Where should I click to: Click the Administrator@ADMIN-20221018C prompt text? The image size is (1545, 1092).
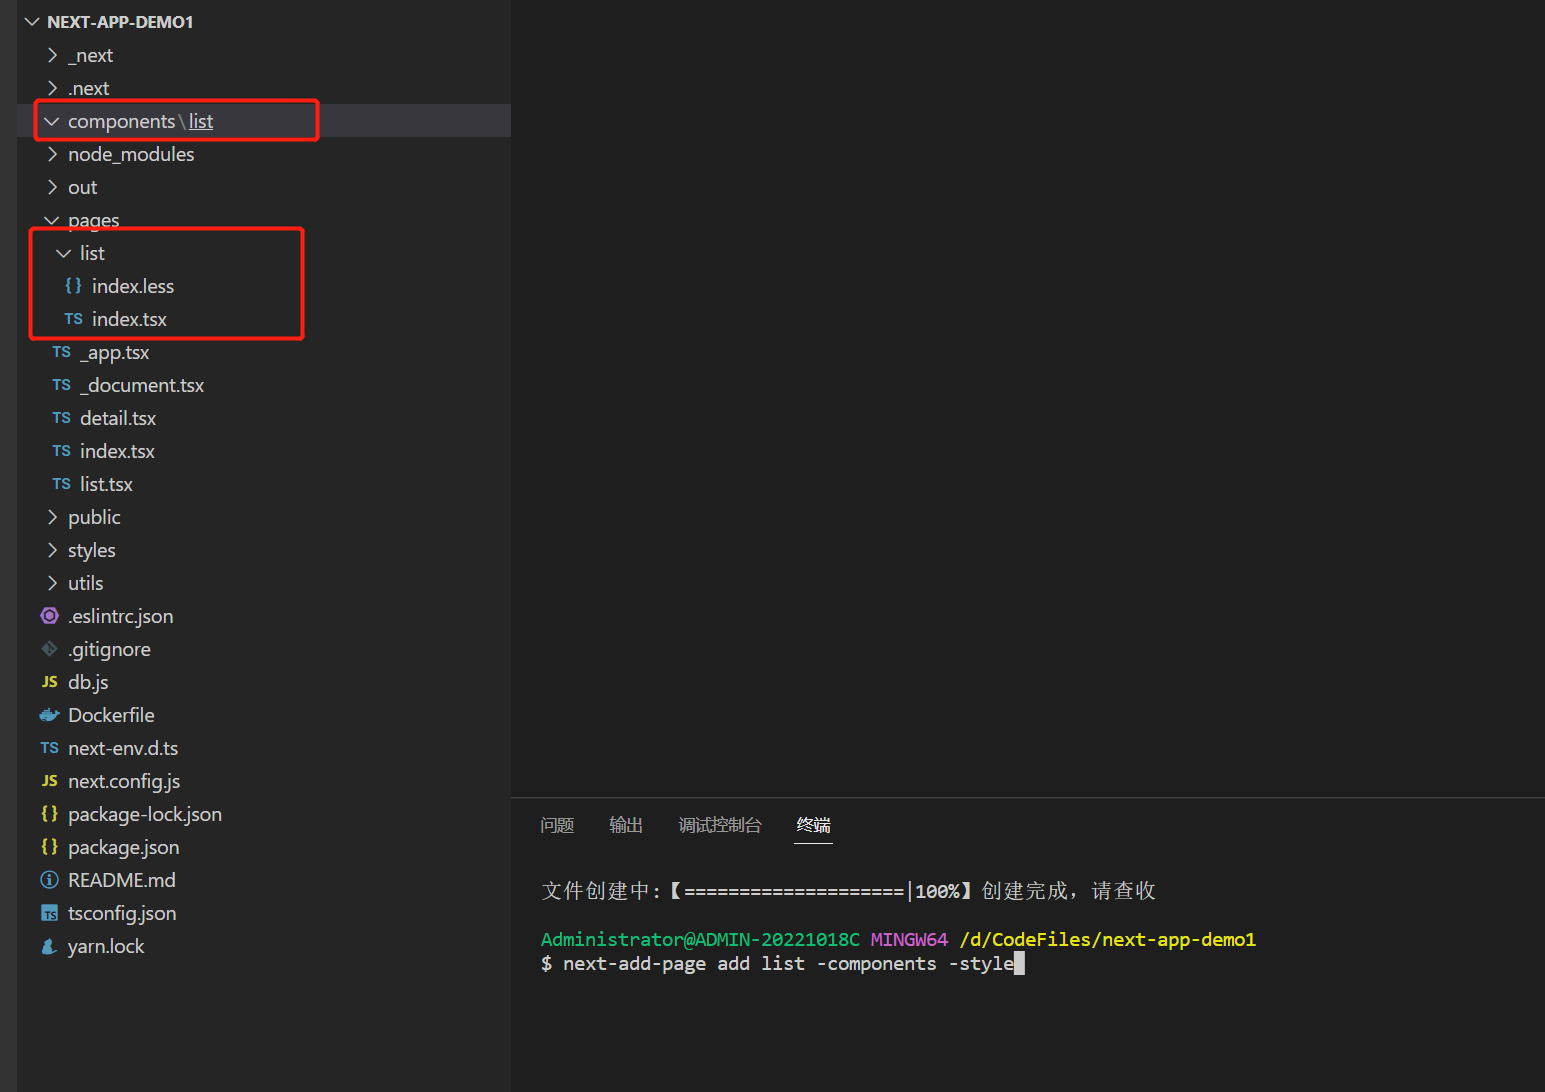[700, 940]
